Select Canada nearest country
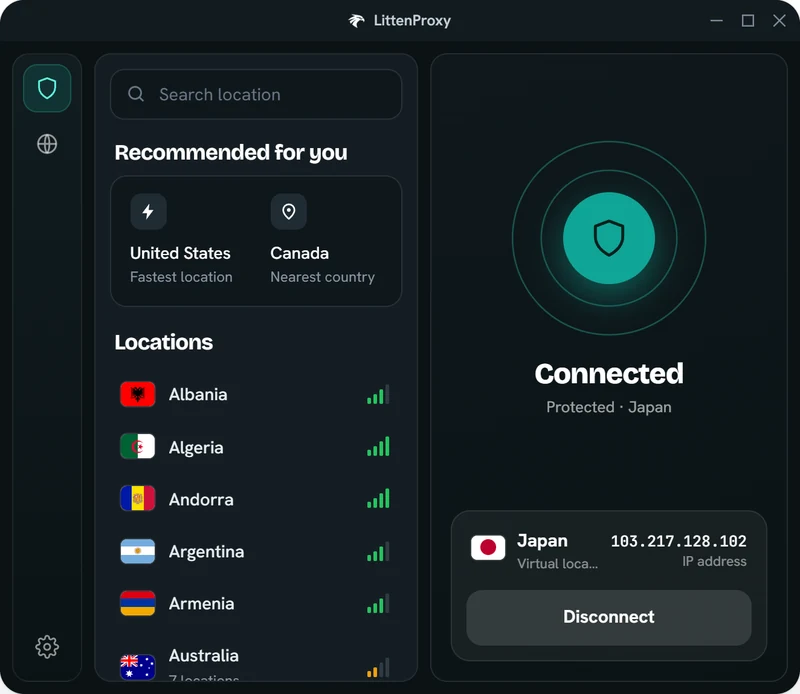 (x=322, y=240)
